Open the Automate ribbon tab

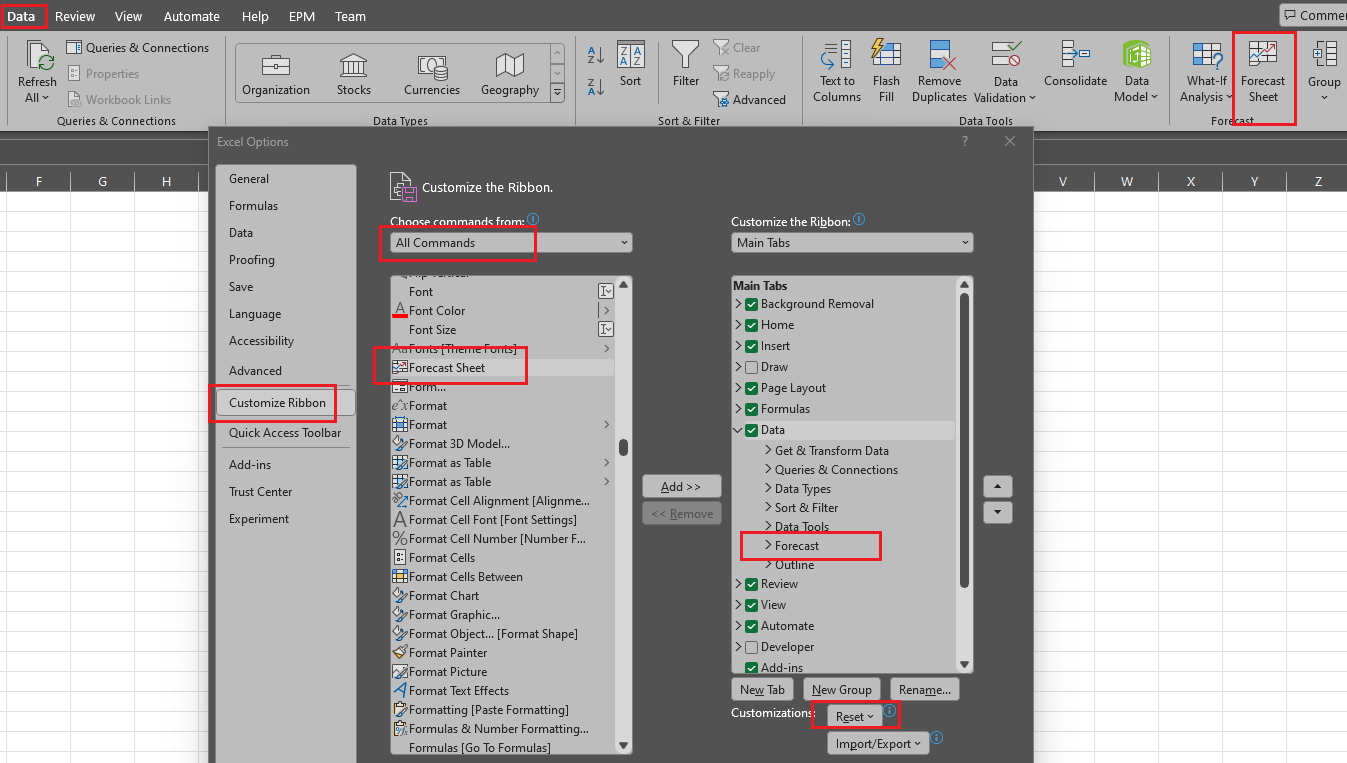click(x=191, y=17)
